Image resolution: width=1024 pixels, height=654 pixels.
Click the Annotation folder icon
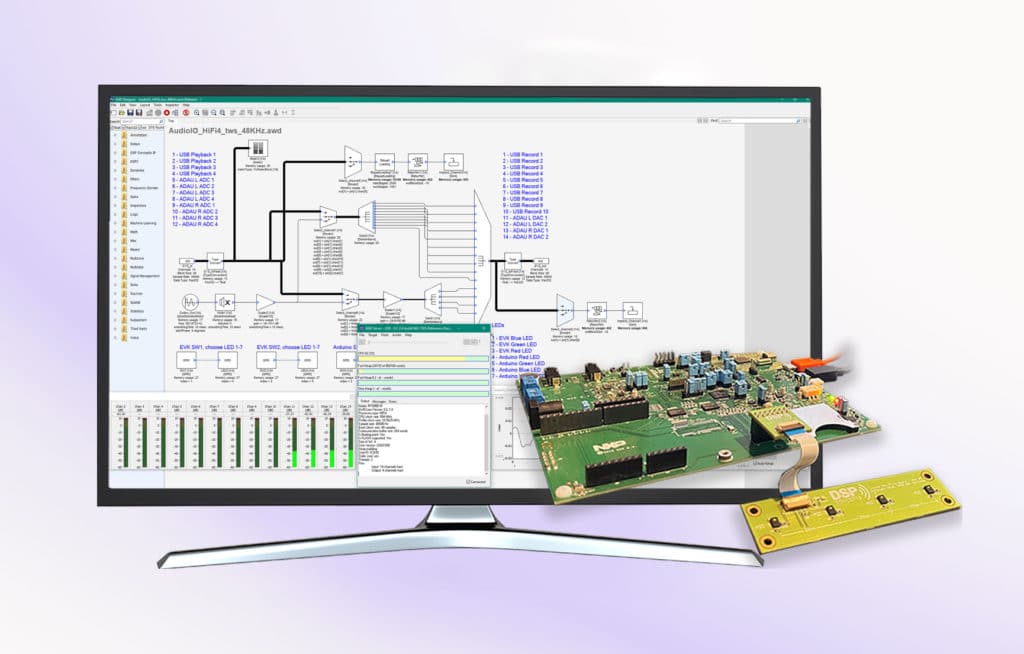(124, 135)
